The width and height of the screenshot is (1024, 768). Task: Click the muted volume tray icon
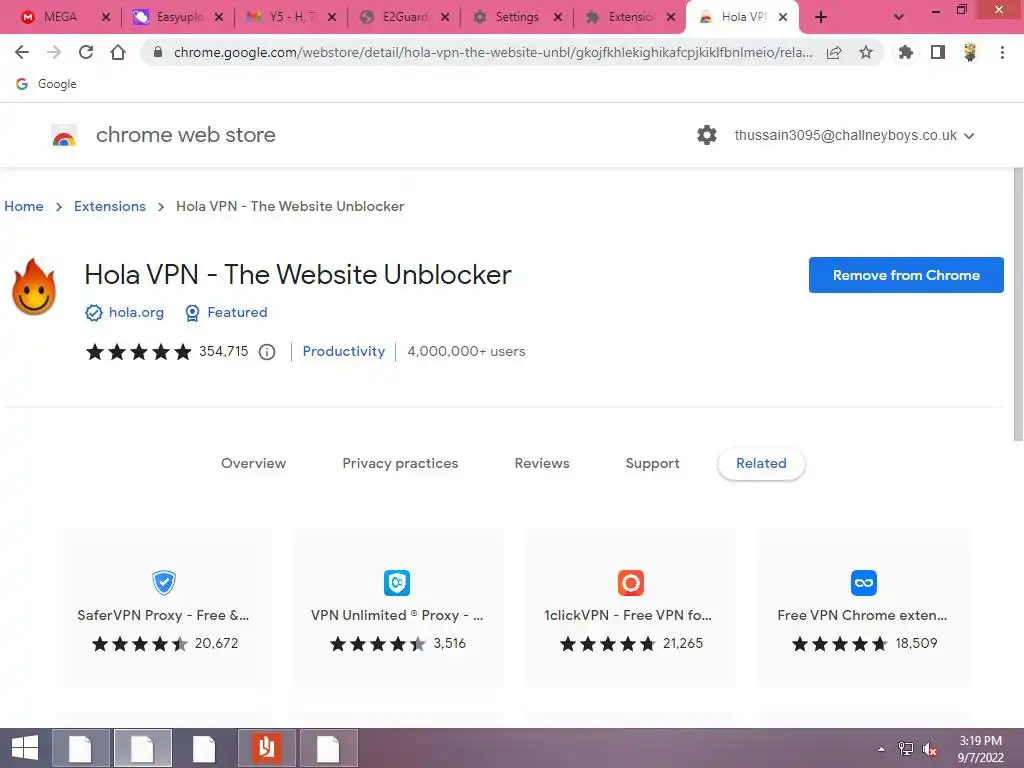930,749
